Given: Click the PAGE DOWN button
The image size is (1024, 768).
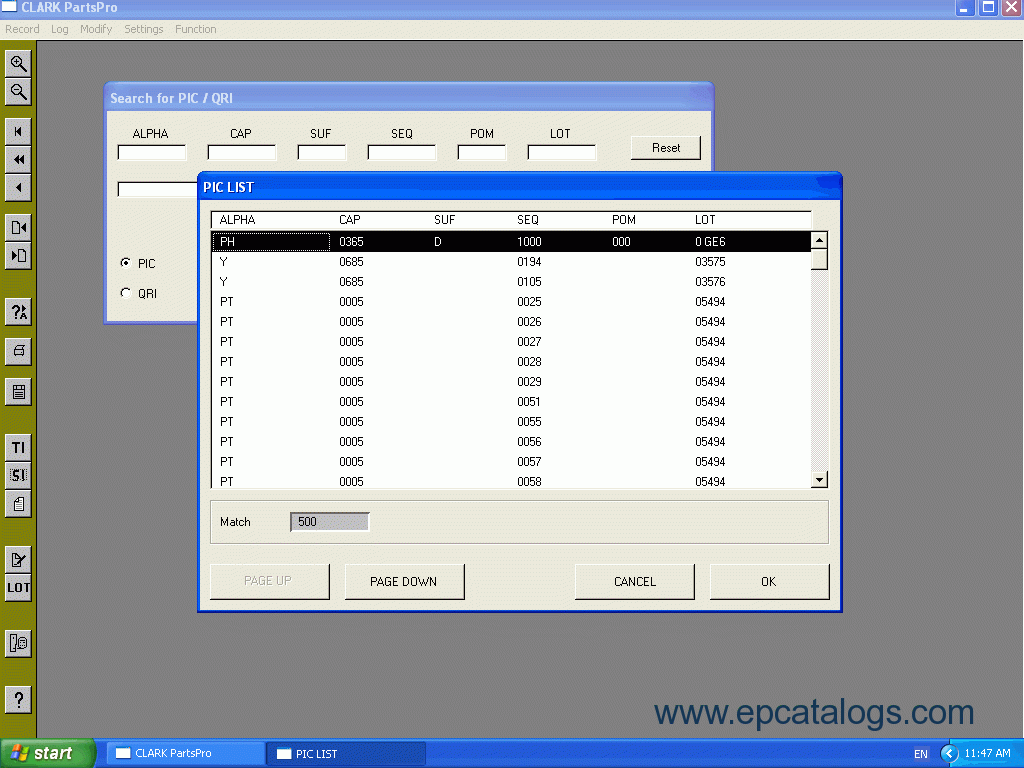Looking at the screenshot, I should (x=404, y=581).
